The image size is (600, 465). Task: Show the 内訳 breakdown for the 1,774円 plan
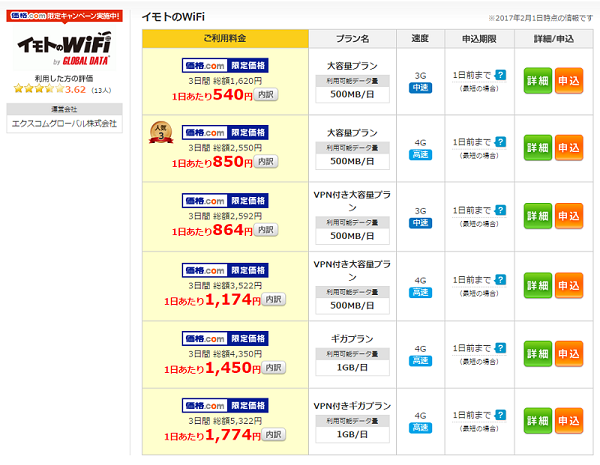[x=274, y=434]
